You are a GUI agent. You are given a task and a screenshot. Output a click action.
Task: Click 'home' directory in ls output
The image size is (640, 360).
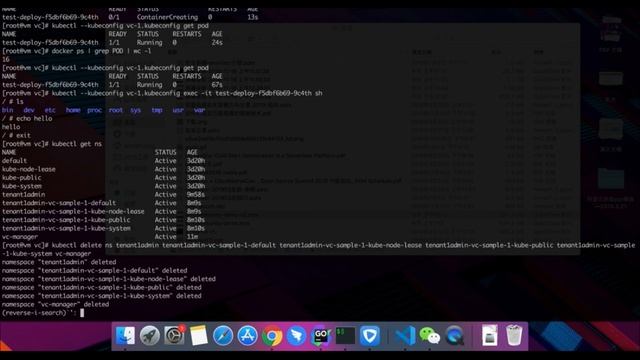[x=73, y=110]
